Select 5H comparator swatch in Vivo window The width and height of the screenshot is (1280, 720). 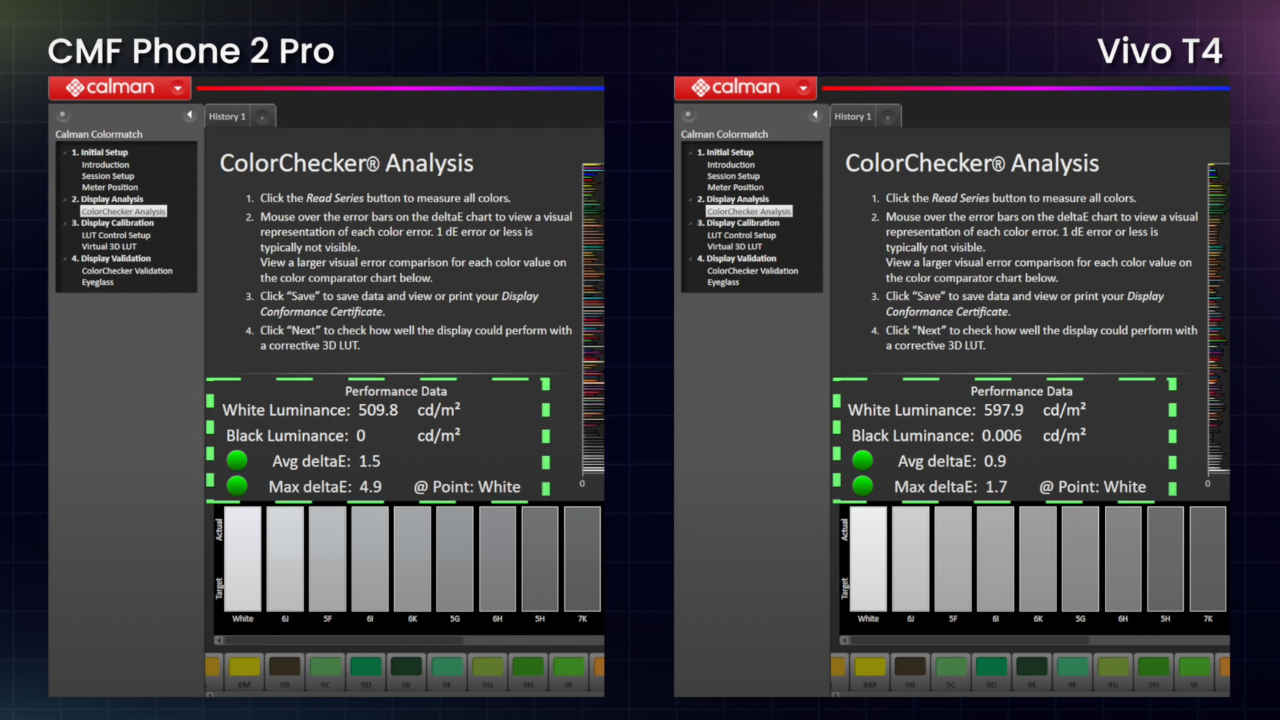pos(1166,559)
